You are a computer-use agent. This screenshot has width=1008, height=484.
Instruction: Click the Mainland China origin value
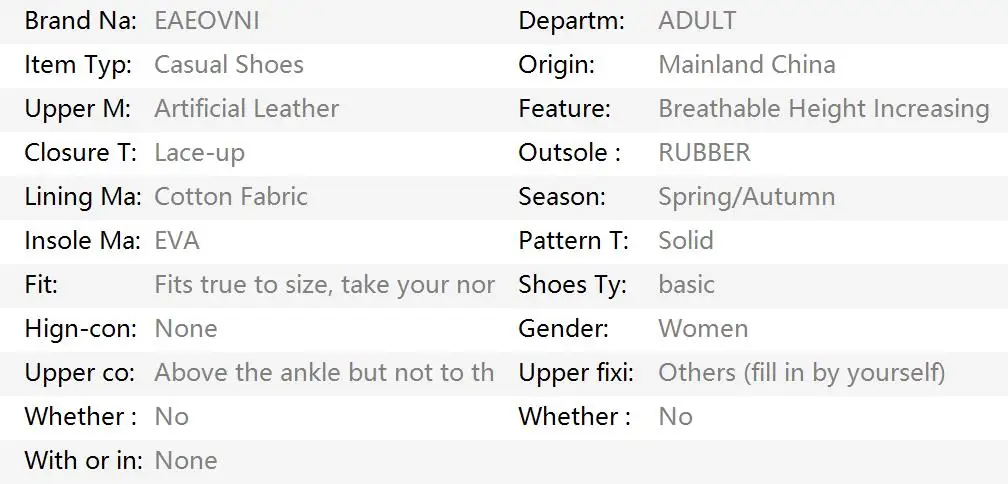746,65
